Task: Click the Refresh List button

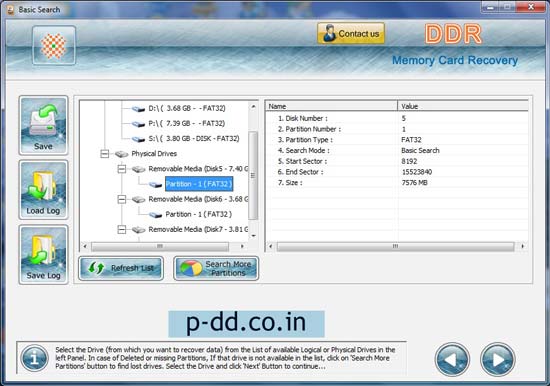Action: [121, 268]
